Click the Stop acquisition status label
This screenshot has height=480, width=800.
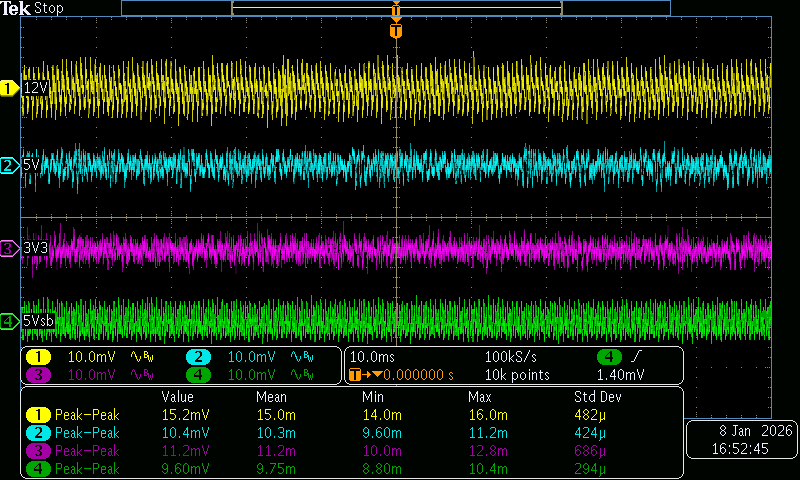[x=48, y=8]
